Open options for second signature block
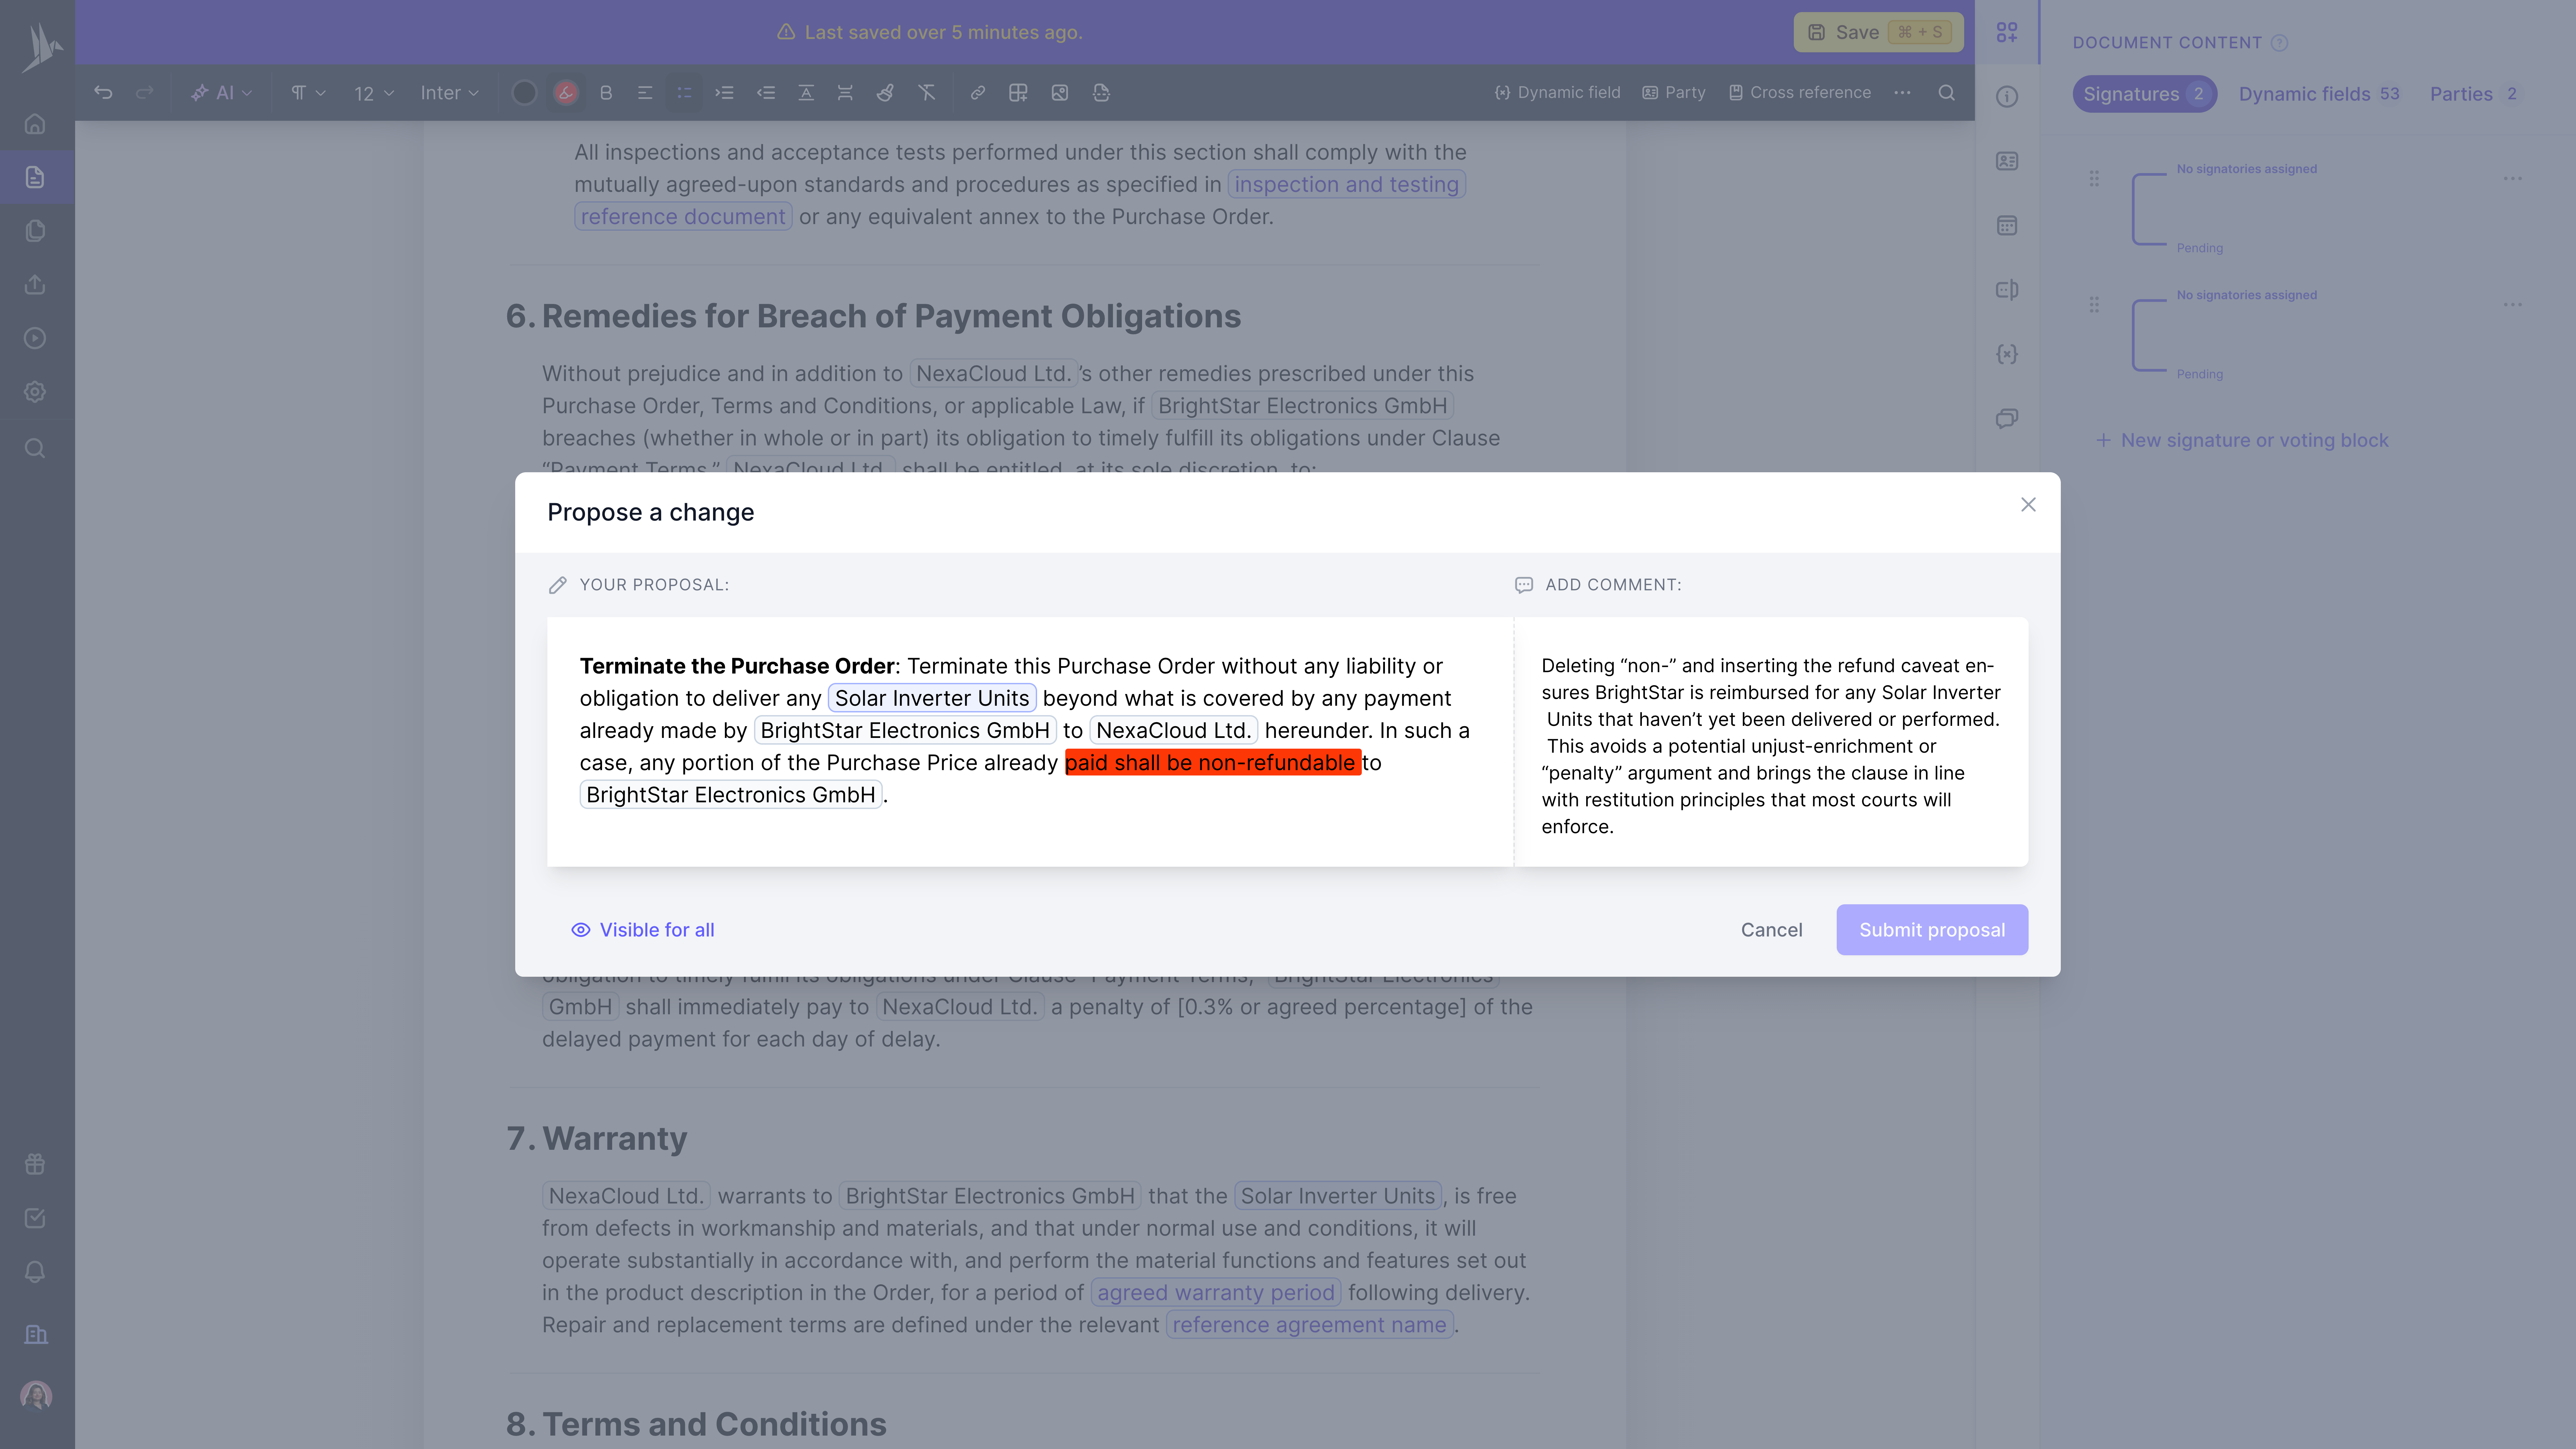 (x=2512, y=305)
